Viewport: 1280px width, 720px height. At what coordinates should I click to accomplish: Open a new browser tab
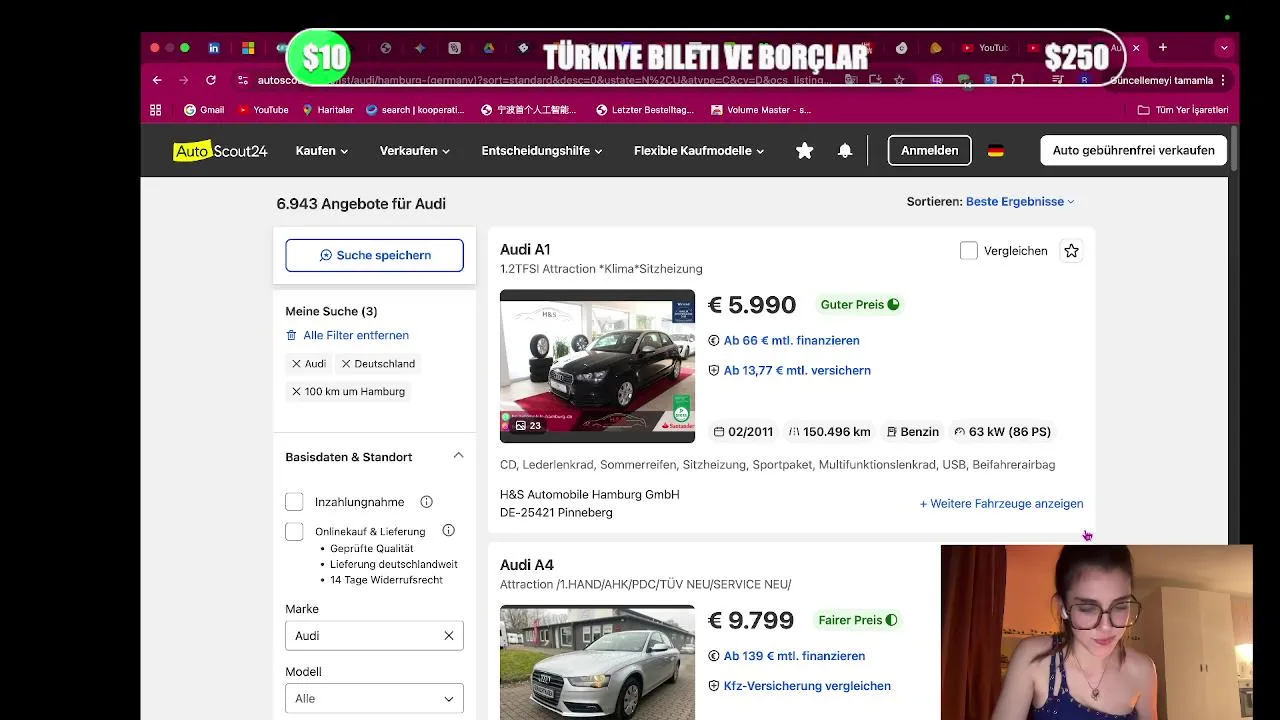[x=1162, y=47]
